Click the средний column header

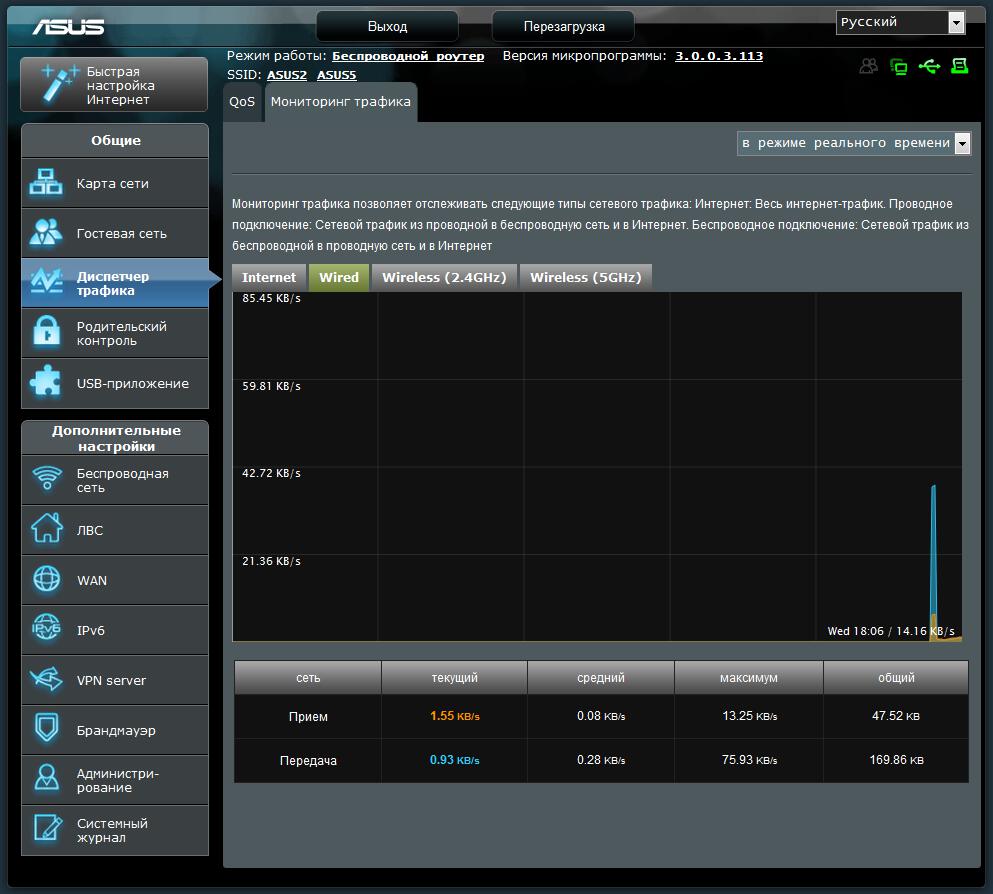click(601, 677)
